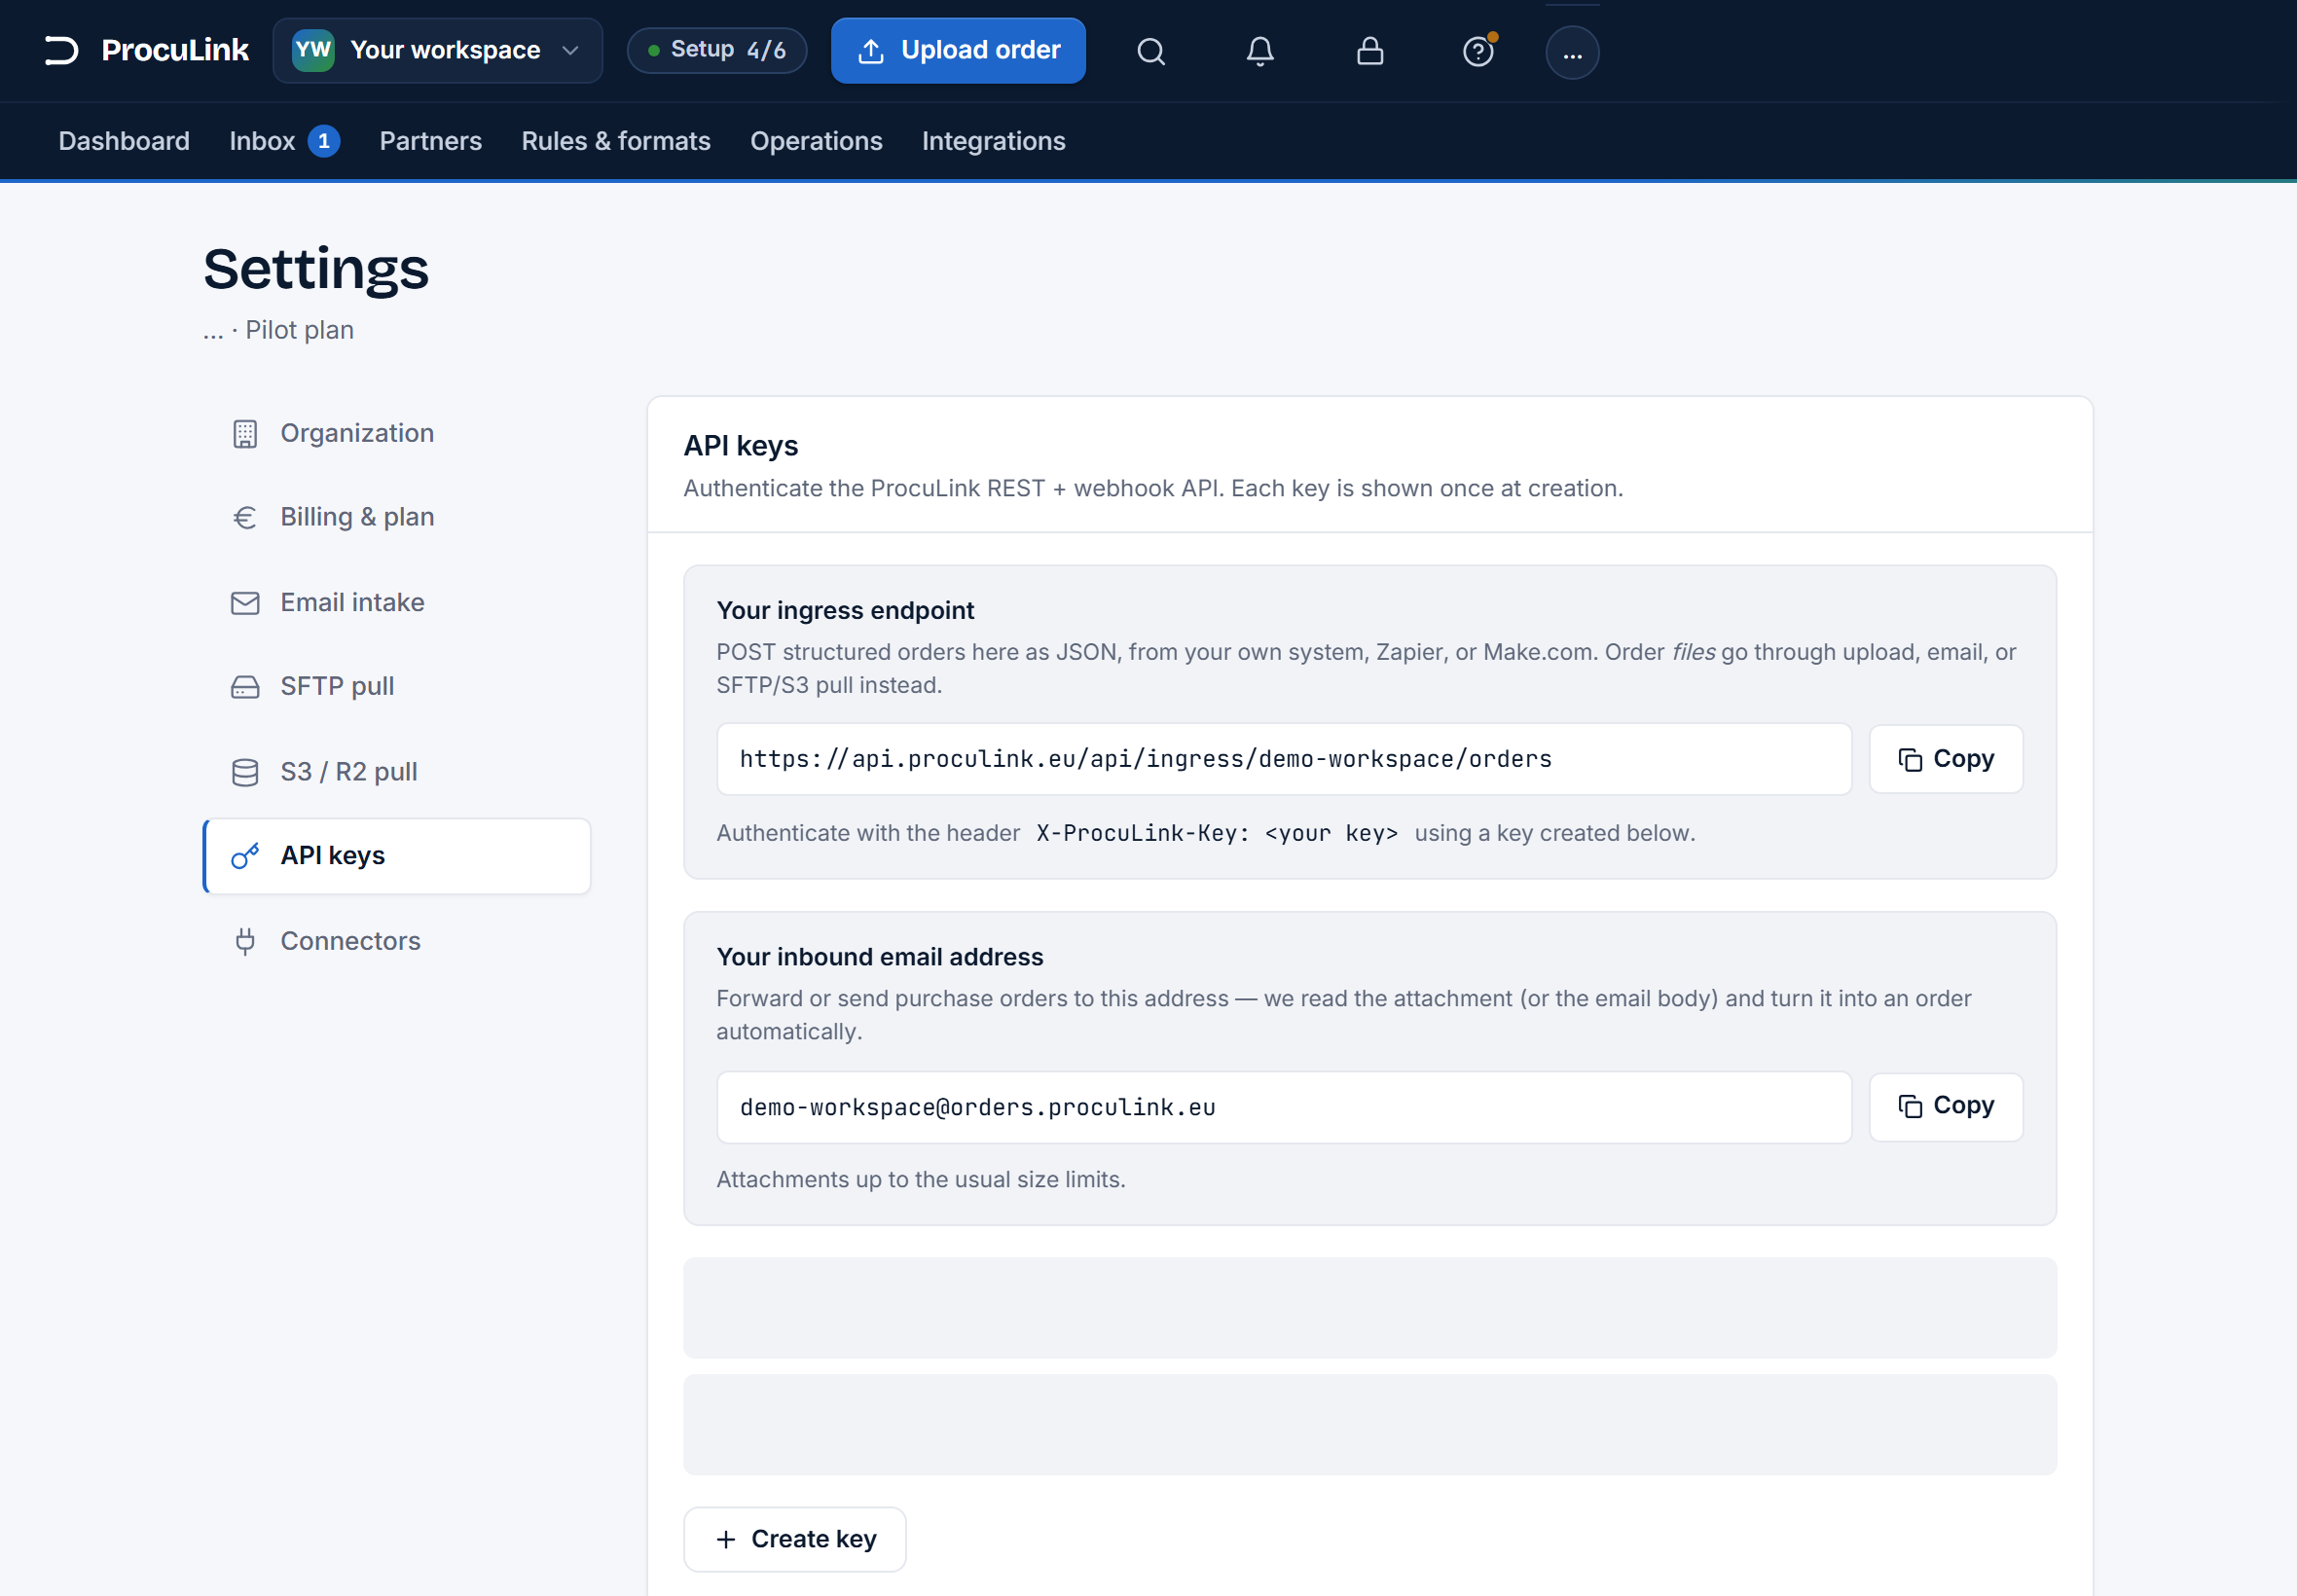The height and width of the screenshot is (1596, 2297).
Task: Click the Connectors plug icon
Action: [245, 941]
